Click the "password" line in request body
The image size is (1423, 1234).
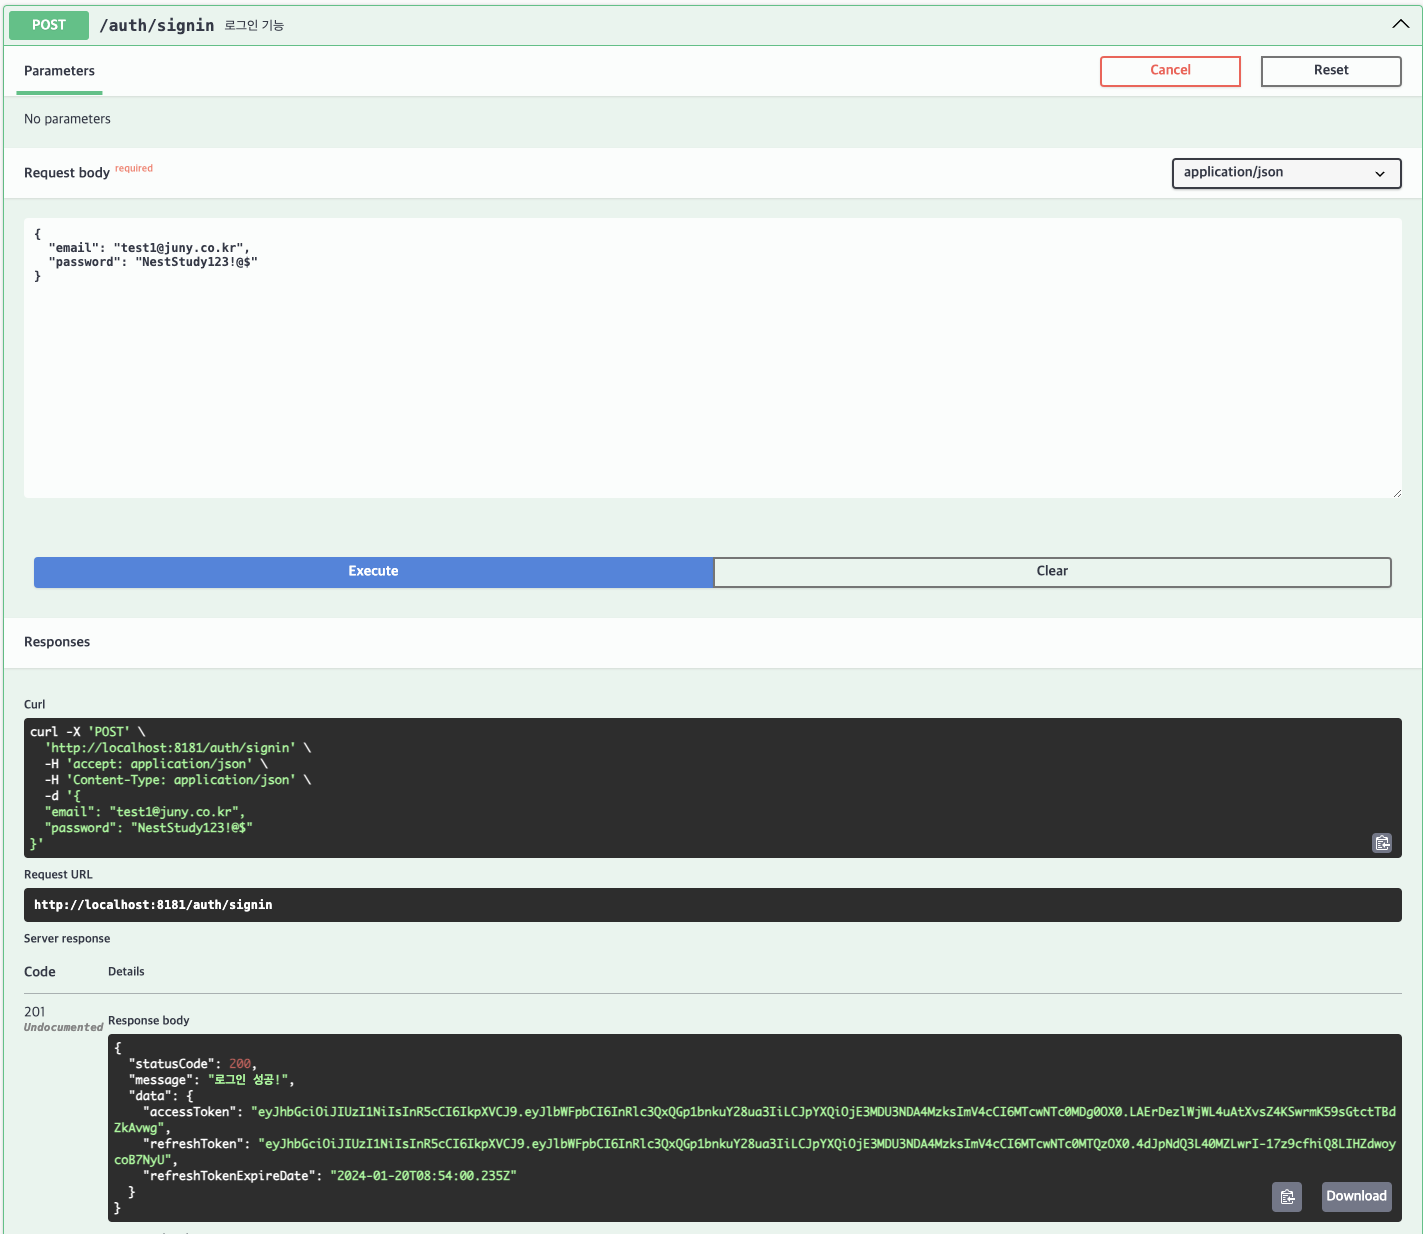pos(153,262)
